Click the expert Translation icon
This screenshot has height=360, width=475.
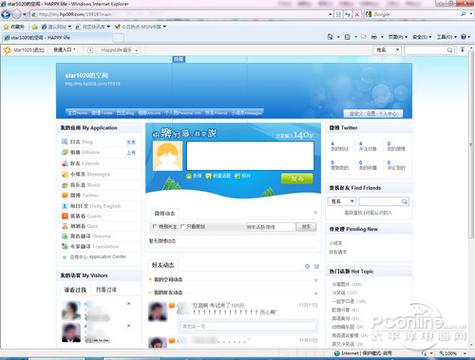[65, 246]
